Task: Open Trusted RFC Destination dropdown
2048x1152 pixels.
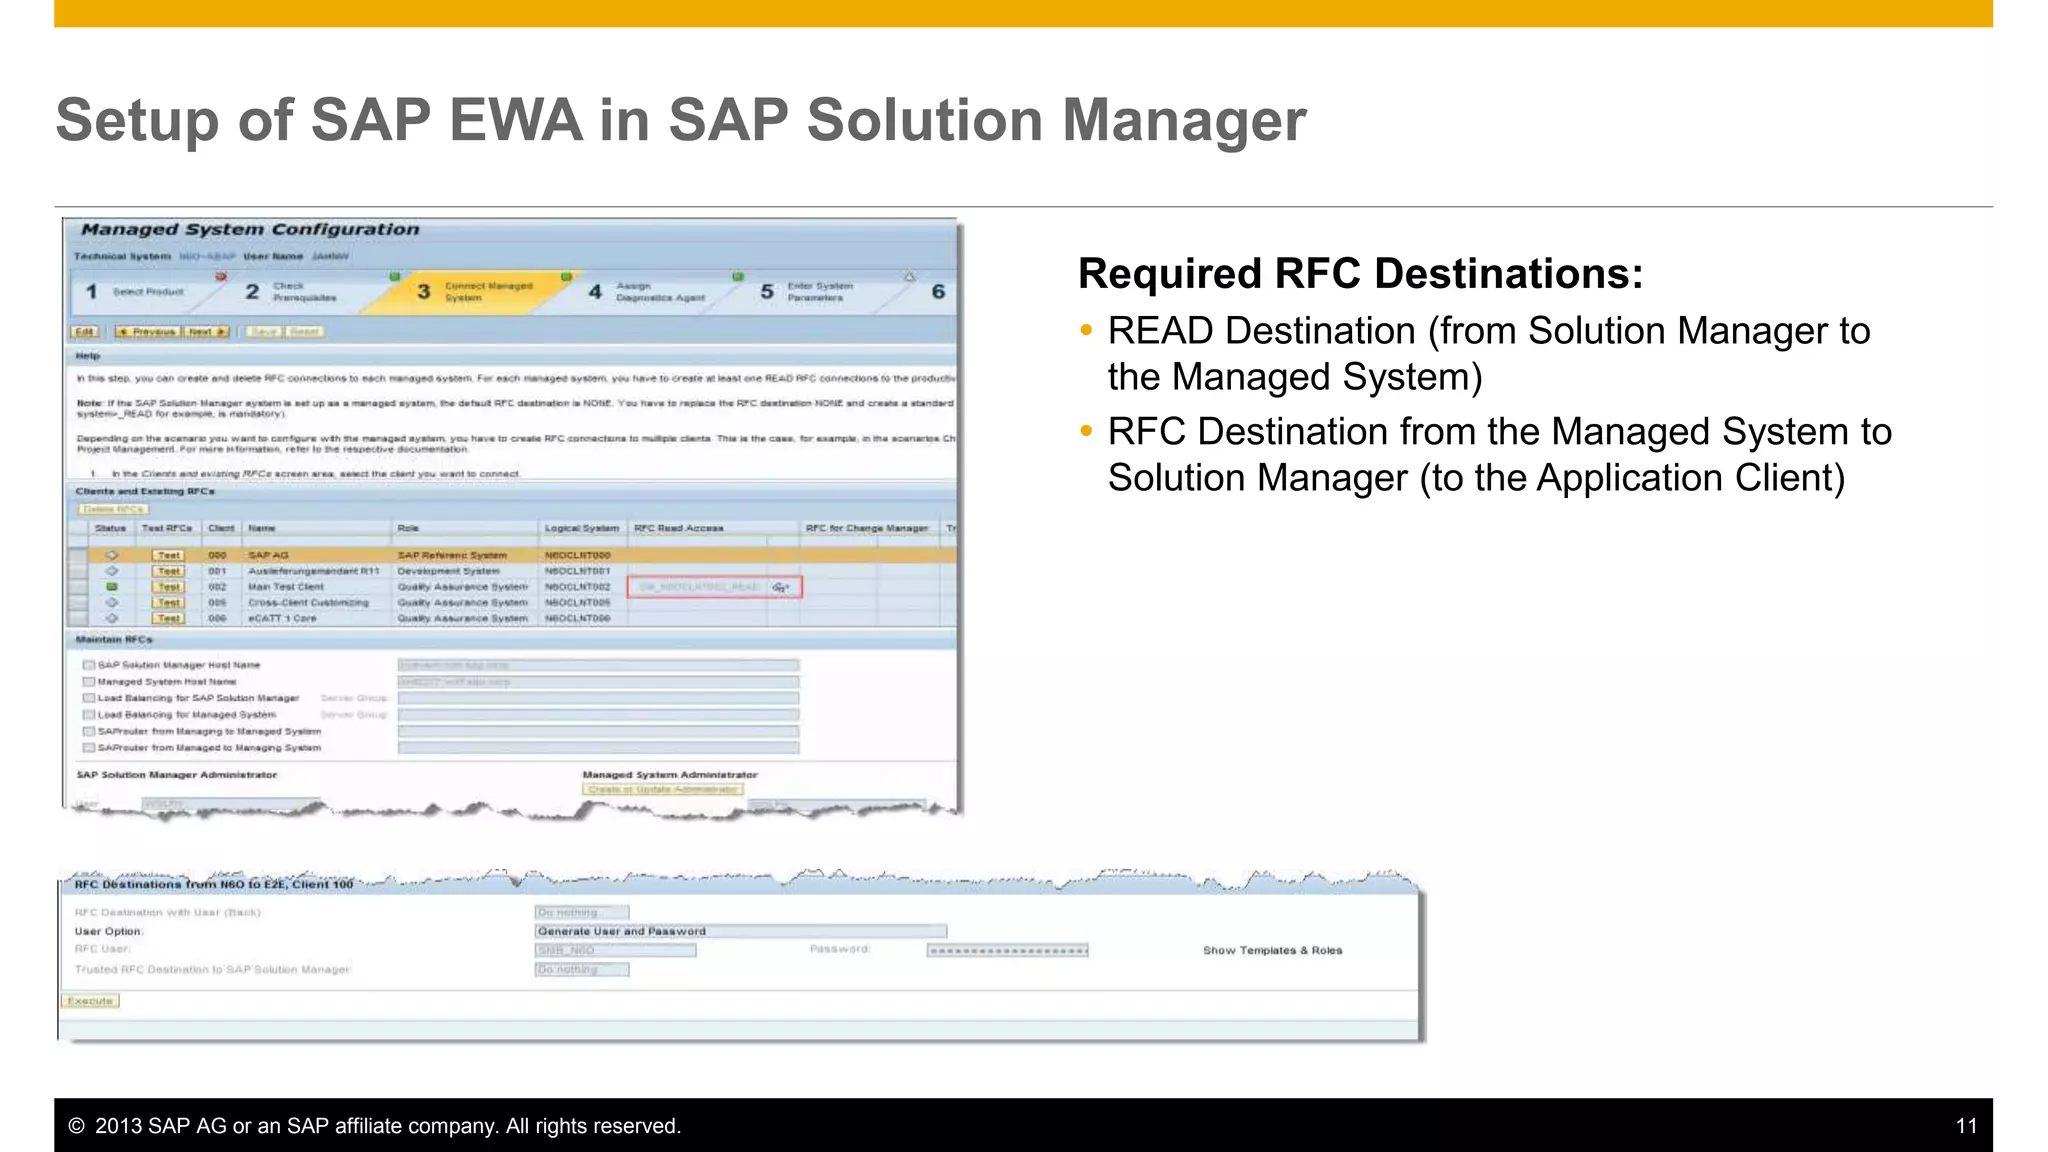Action: [x=582, y=969]
